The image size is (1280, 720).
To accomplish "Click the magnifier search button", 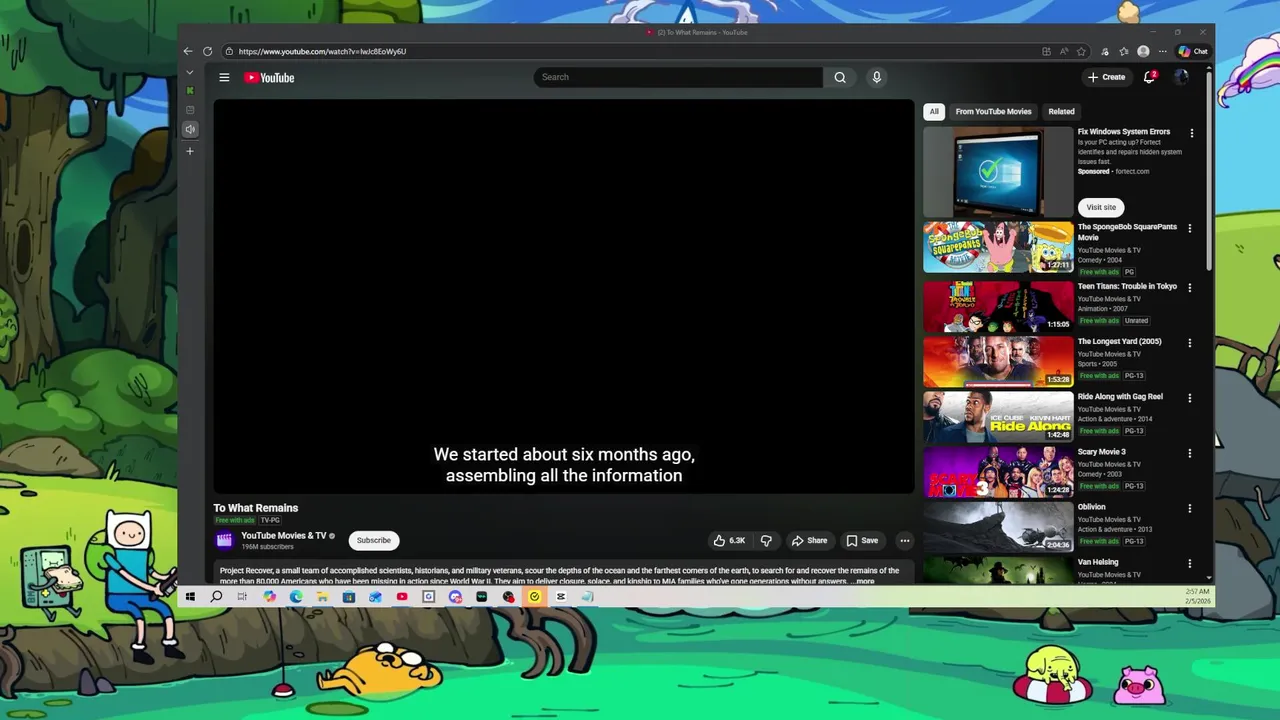I will [x=840, y=77].
